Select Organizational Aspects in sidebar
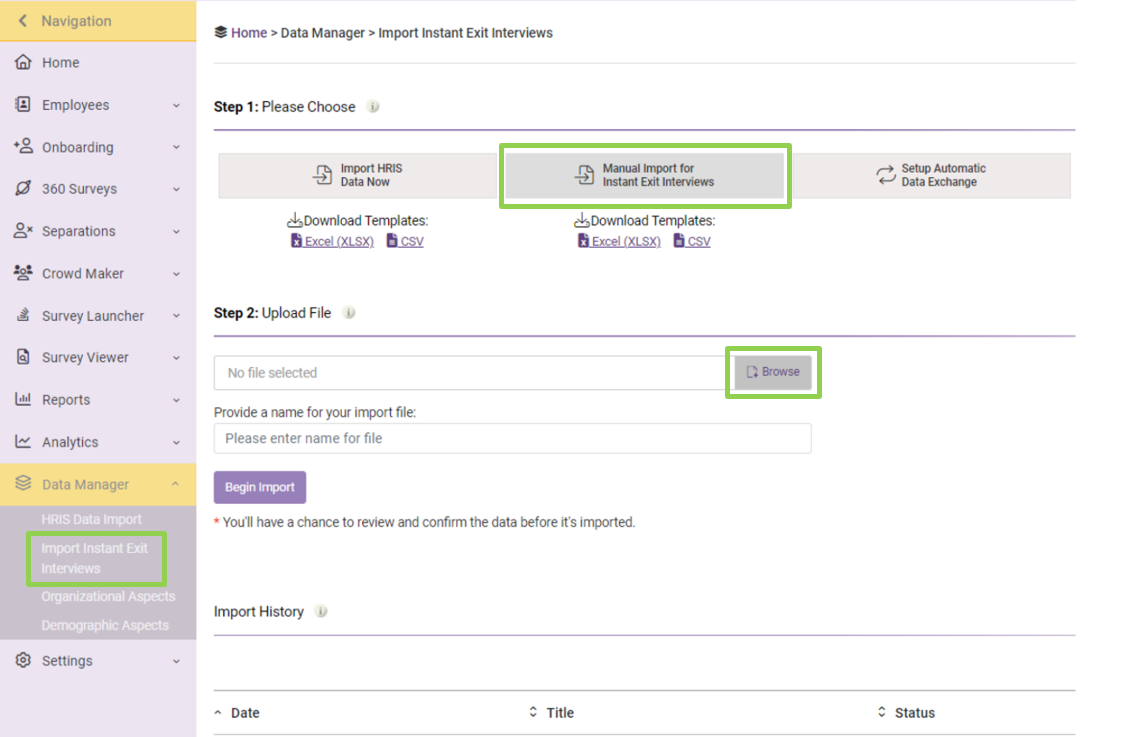This screenshot has width=1146, height=737. [x=107, y=596]
